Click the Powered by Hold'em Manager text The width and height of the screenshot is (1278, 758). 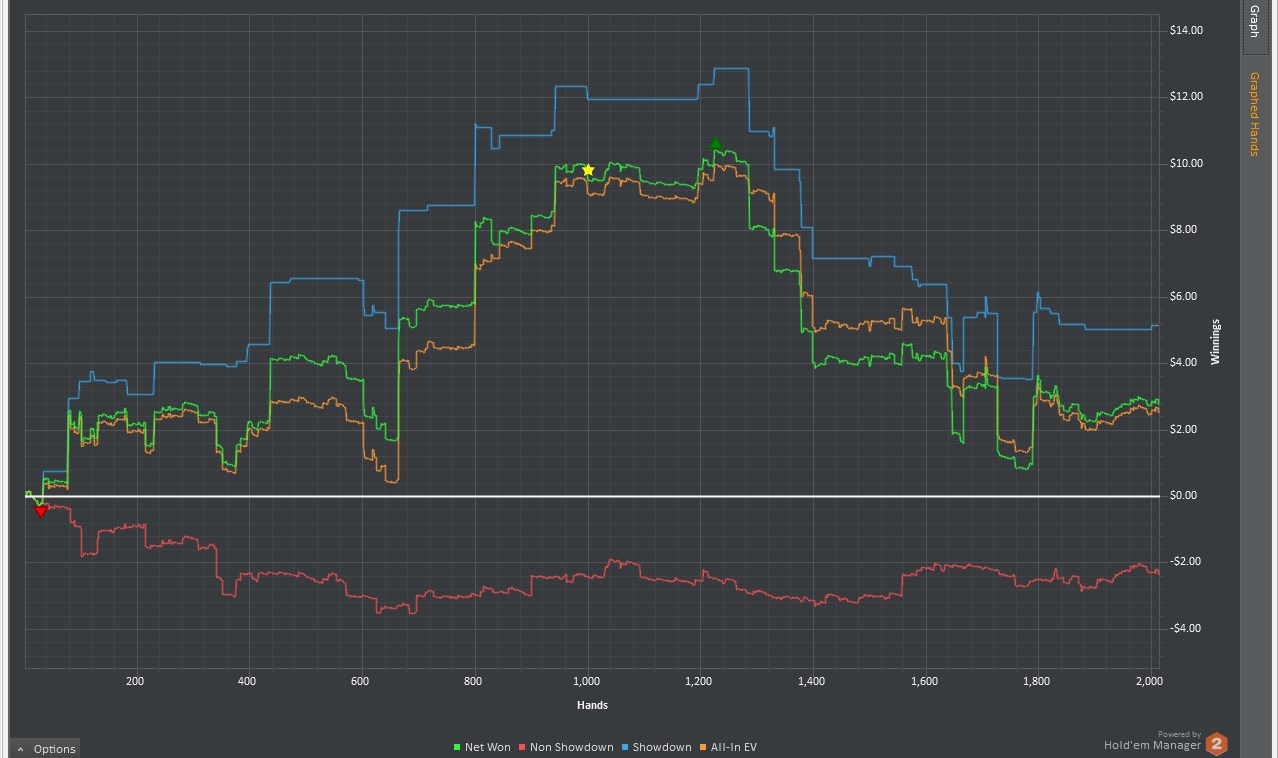pyautogui.click(x=1152, y=740)
